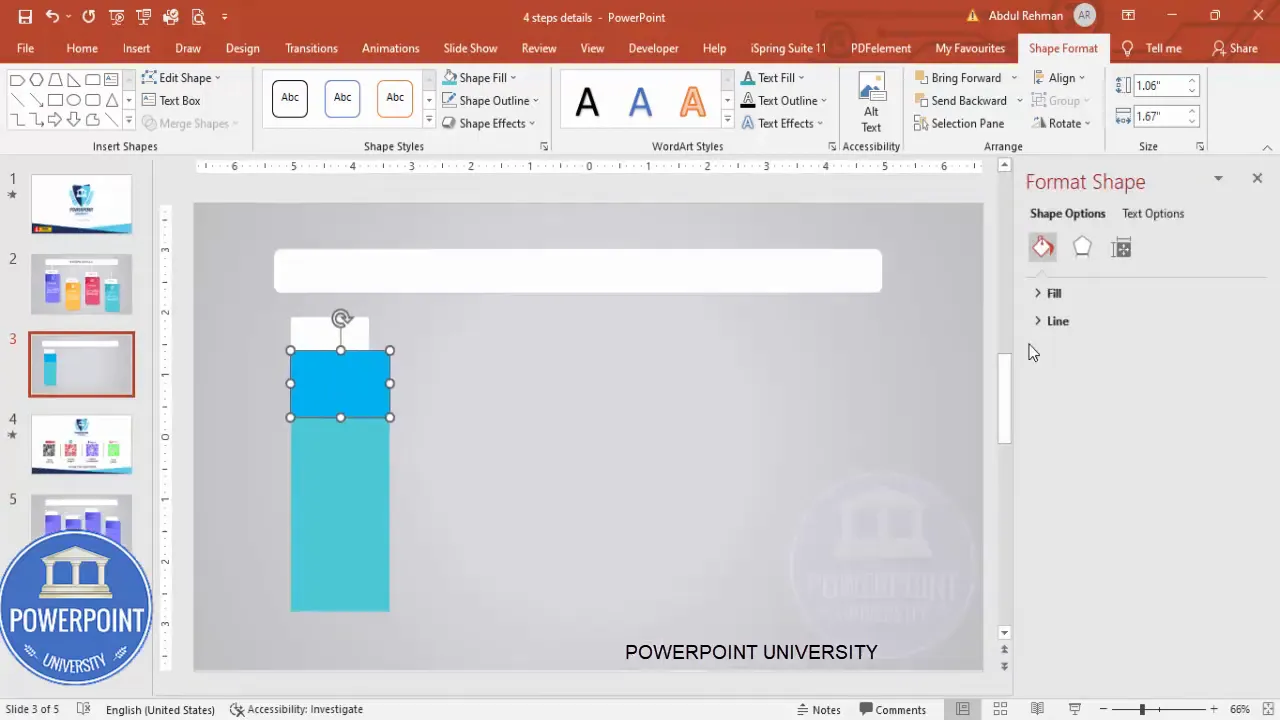Click the Send Backward button
The image size is (1280, 720).
961,100
